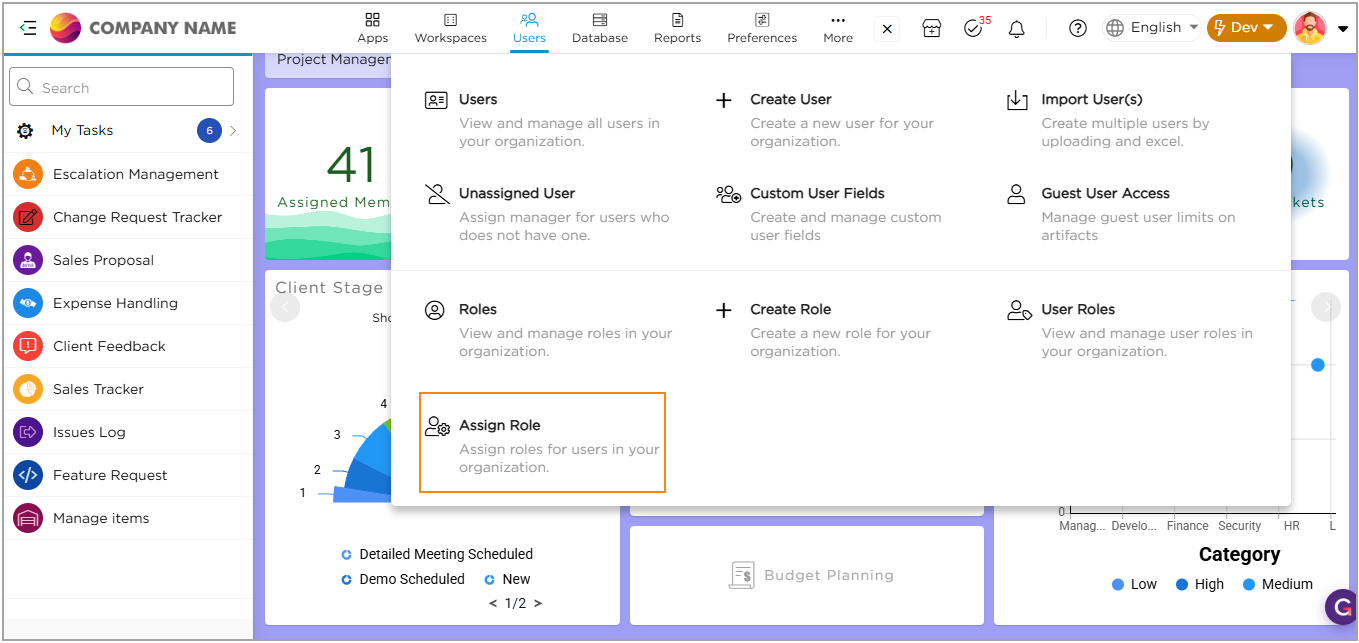The image size is (1359, 643).
Task: Toggle the High category legend marker
Action: pos(1182,585)
